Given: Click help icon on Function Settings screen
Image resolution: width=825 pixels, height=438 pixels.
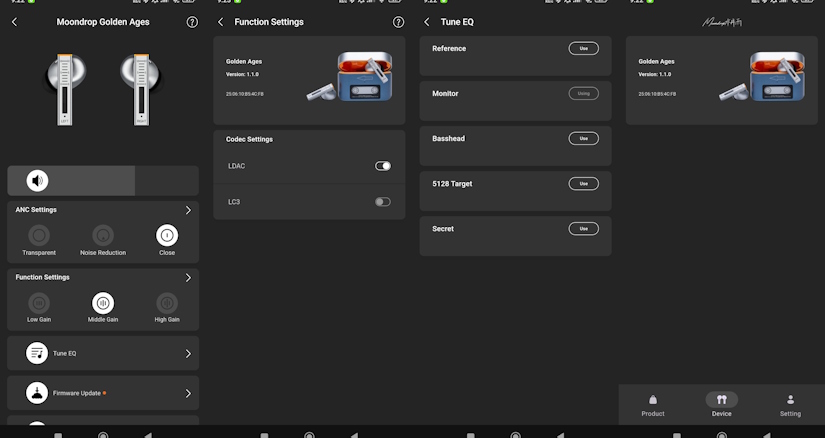Looking at the screenshot, I should pyautogui.click(x=398, y=22).
